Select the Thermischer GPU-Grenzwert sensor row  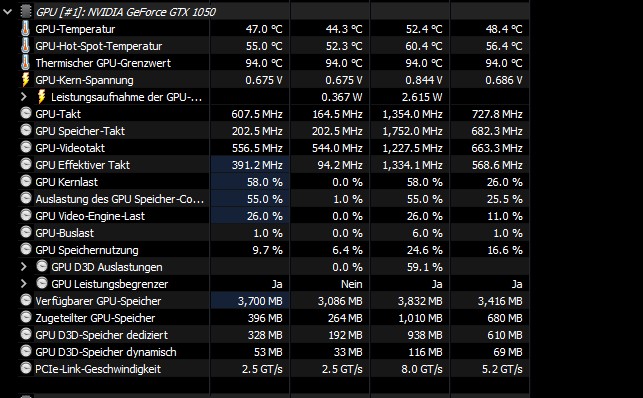(x=274, y=63)
